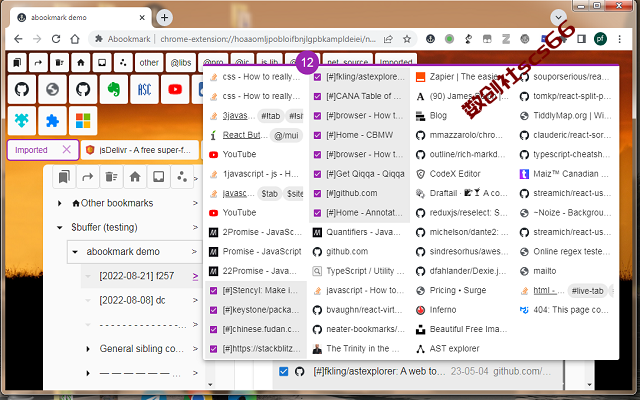The image size is (640, 400).
Task: Open the Chrome tab search dropdown arrow
Action: (558, 18)
